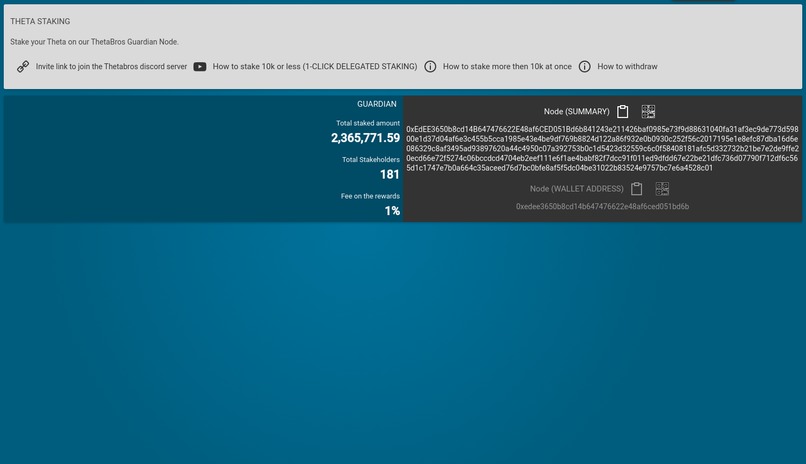
Task: Click 'Stake your Theta on our ThetaBros' text
Action: [95, 42]
